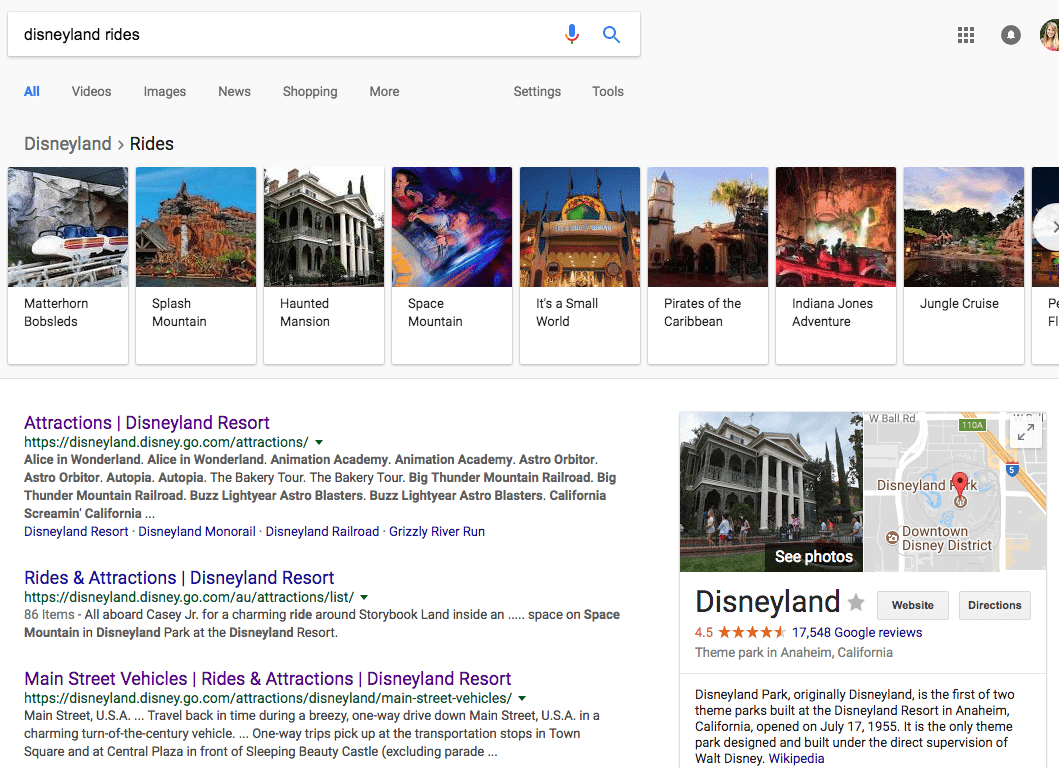The image size is (1059, 768).
Task: Open the Tools menu
Action: click(x=607, y=91)
